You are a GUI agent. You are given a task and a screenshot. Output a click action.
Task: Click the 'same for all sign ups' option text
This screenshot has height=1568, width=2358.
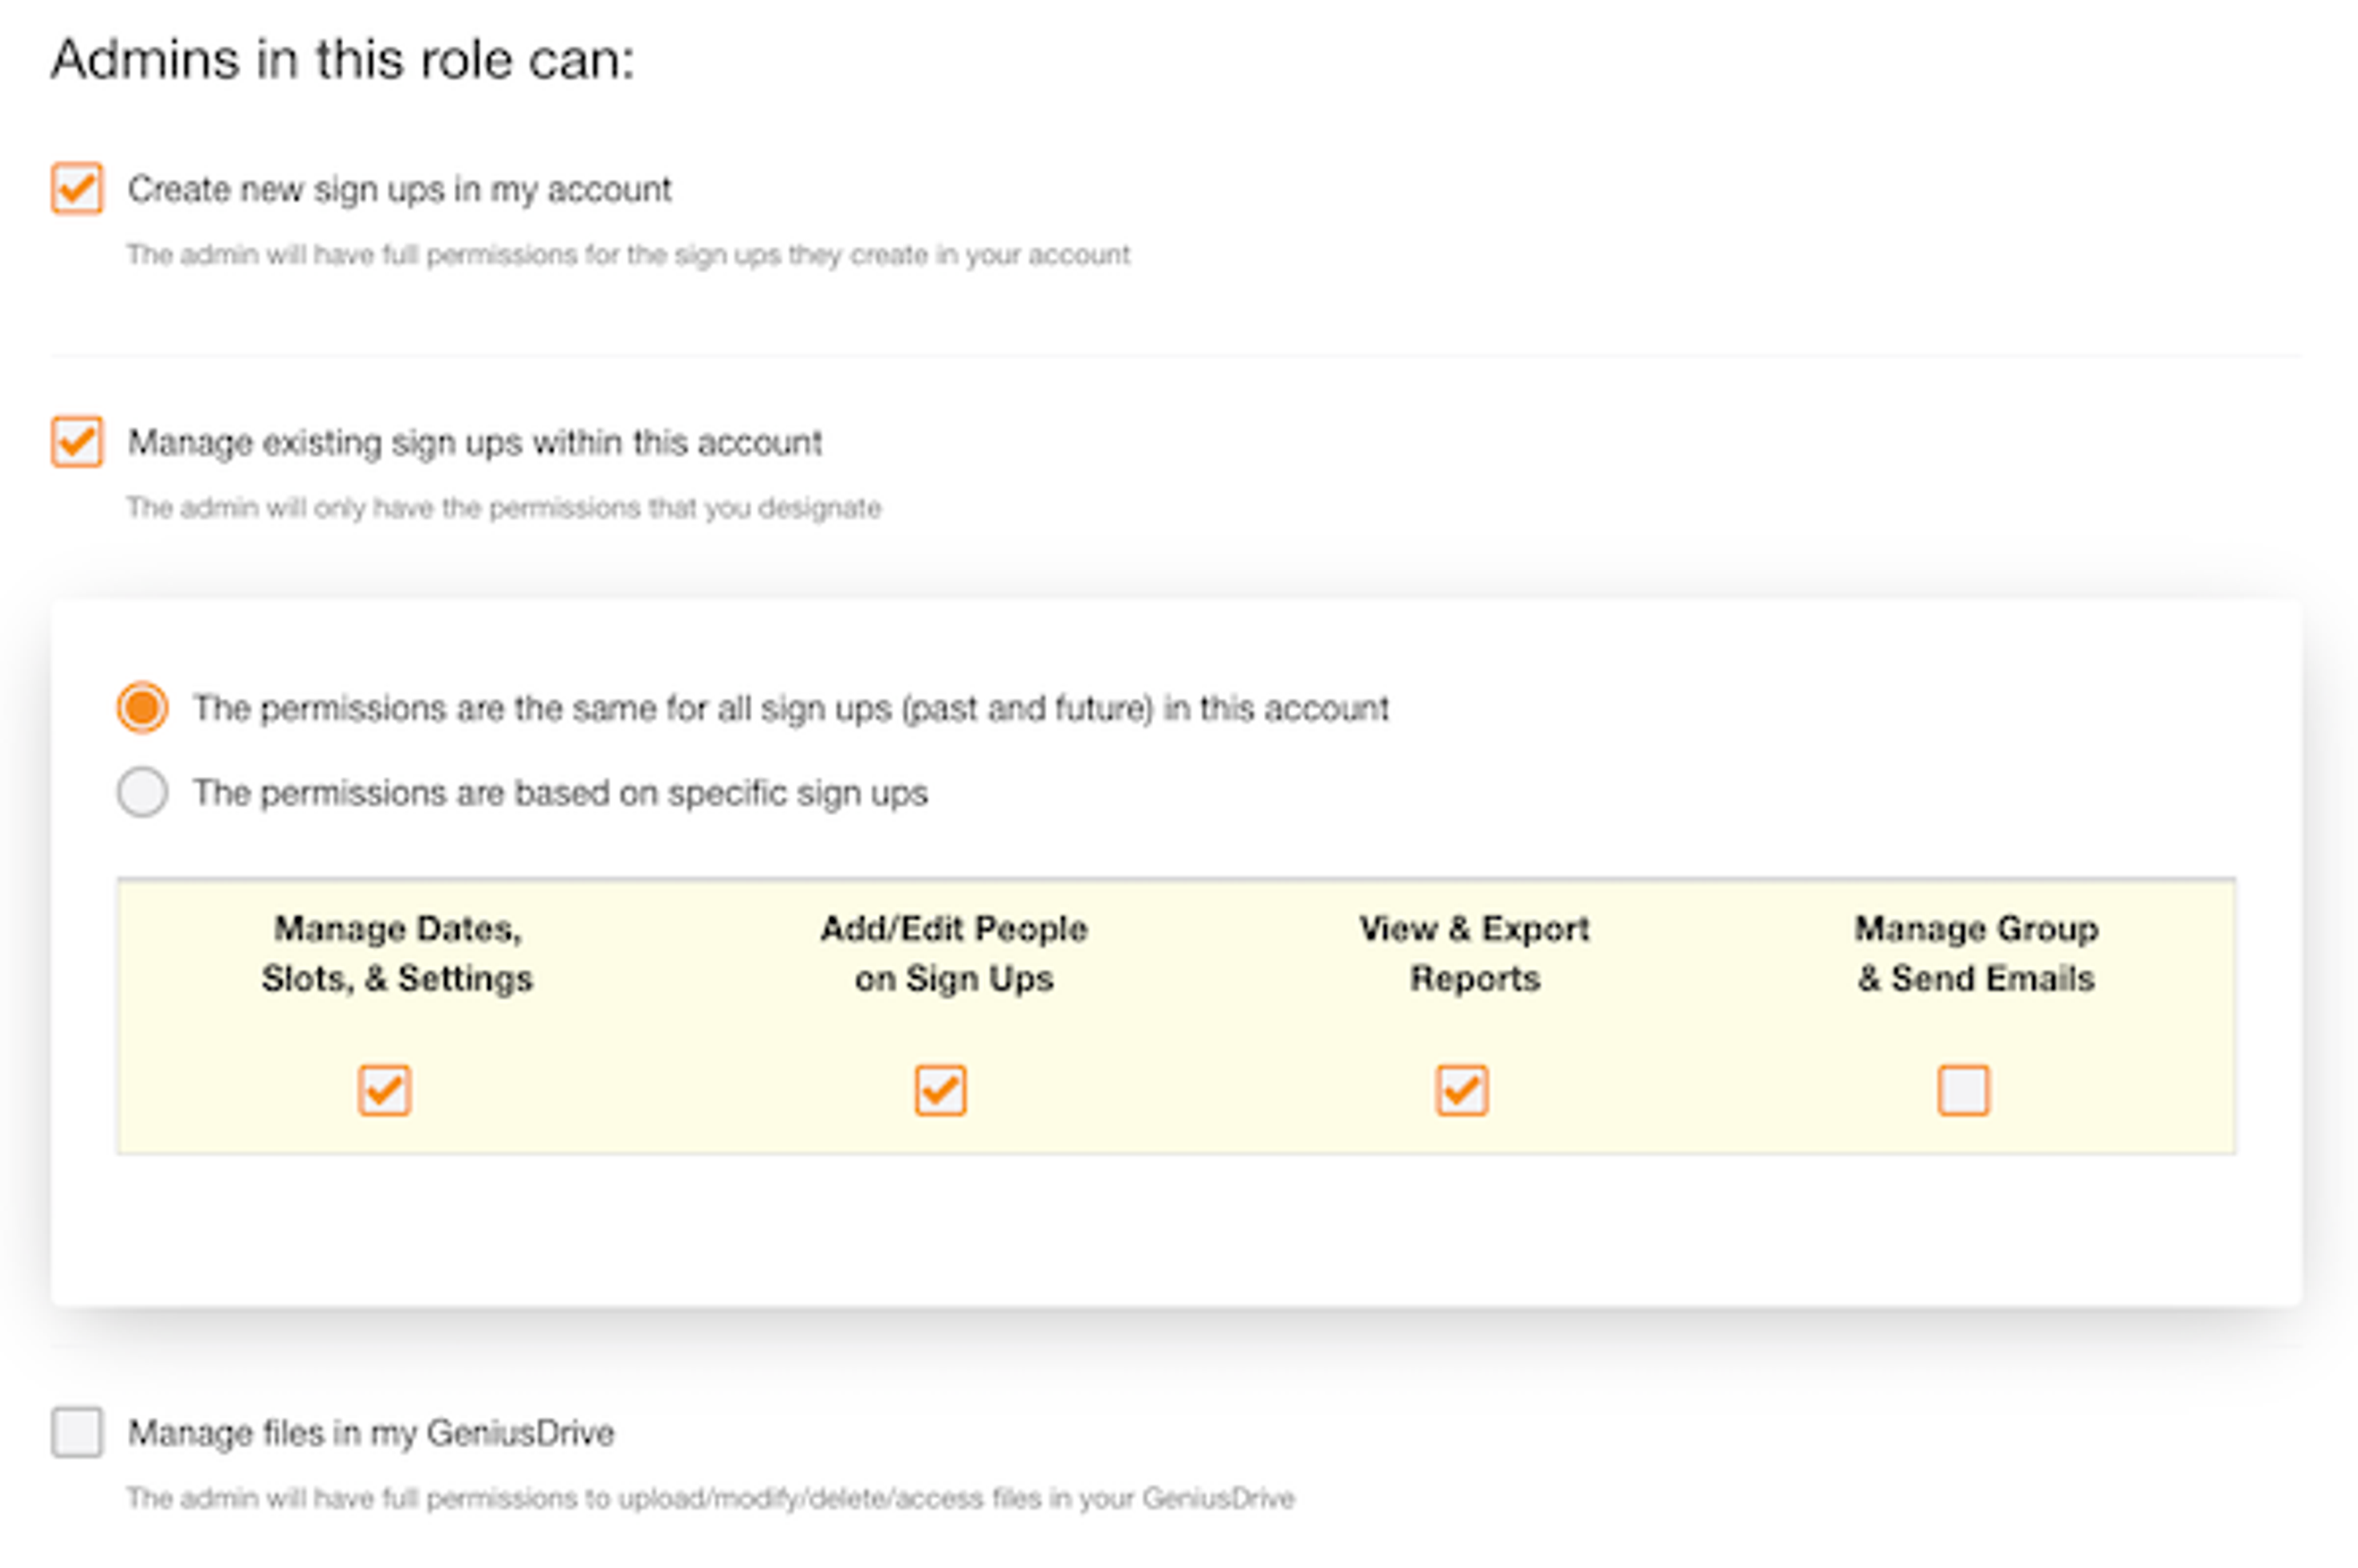pyautogui.click(x=790, y=708)
